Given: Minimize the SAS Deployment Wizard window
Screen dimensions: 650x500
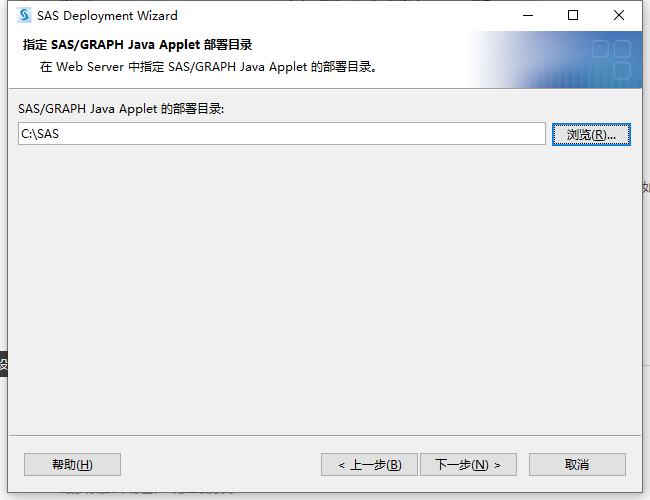Looking at the screenshot, I should click(528, 15).
